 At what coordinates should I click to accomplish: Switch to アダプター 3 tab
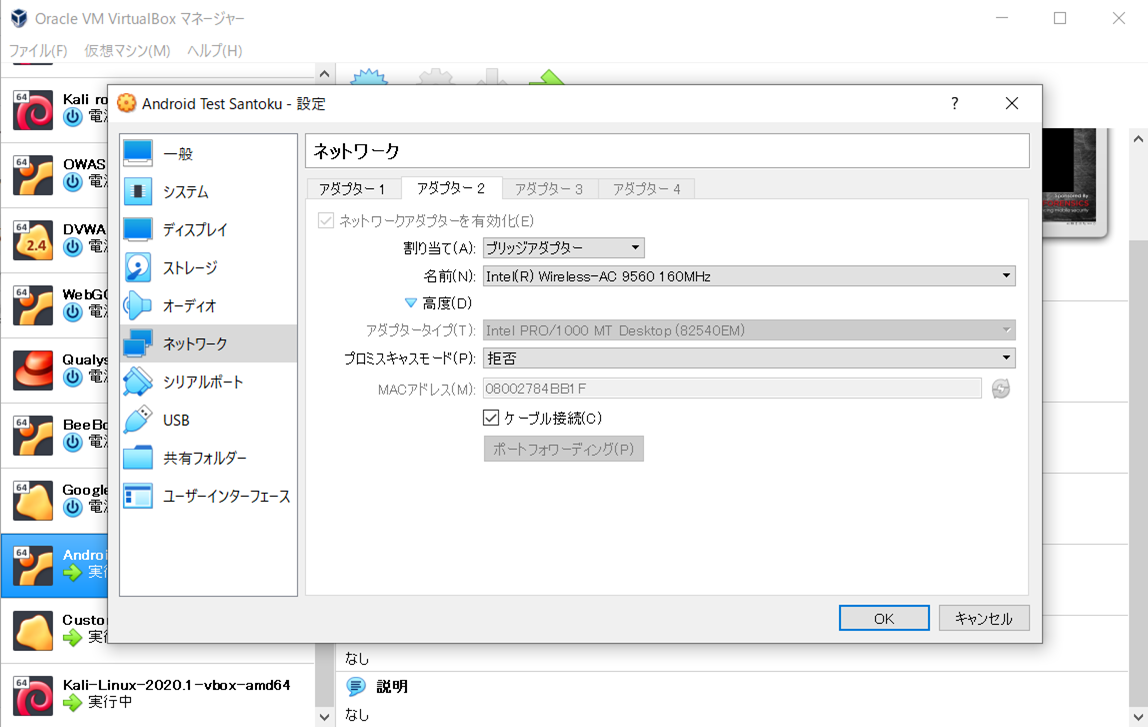tap(549, 189)
